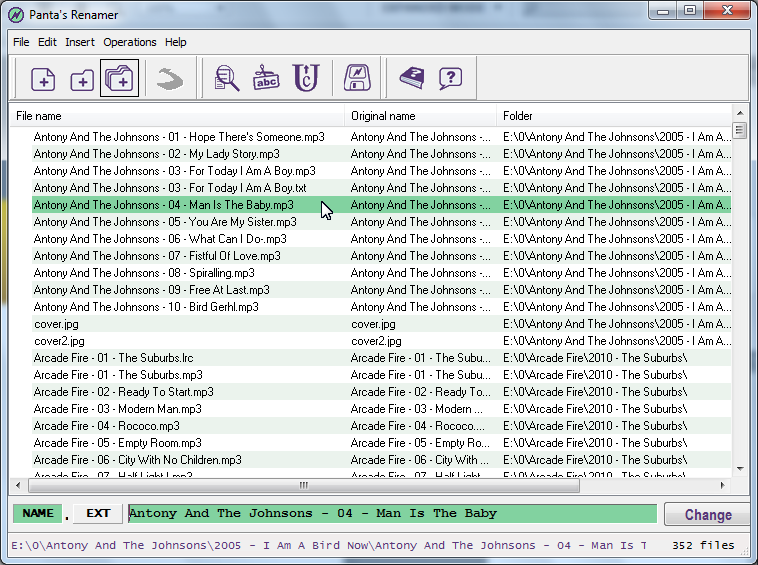The image size is (758, 565).
Task: Select row '03 - For Today I Am A Boy.mp3'
Action: pos(382,171)
